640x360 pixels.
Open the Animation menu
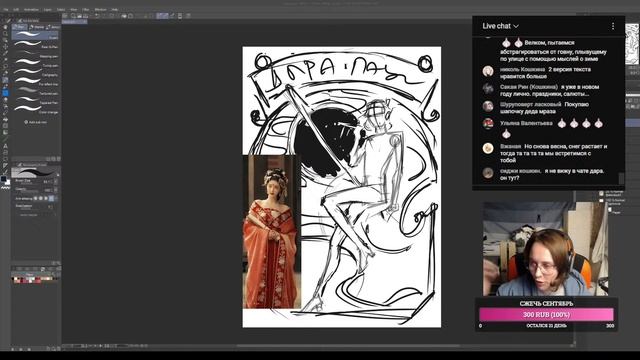coord(31,9)
